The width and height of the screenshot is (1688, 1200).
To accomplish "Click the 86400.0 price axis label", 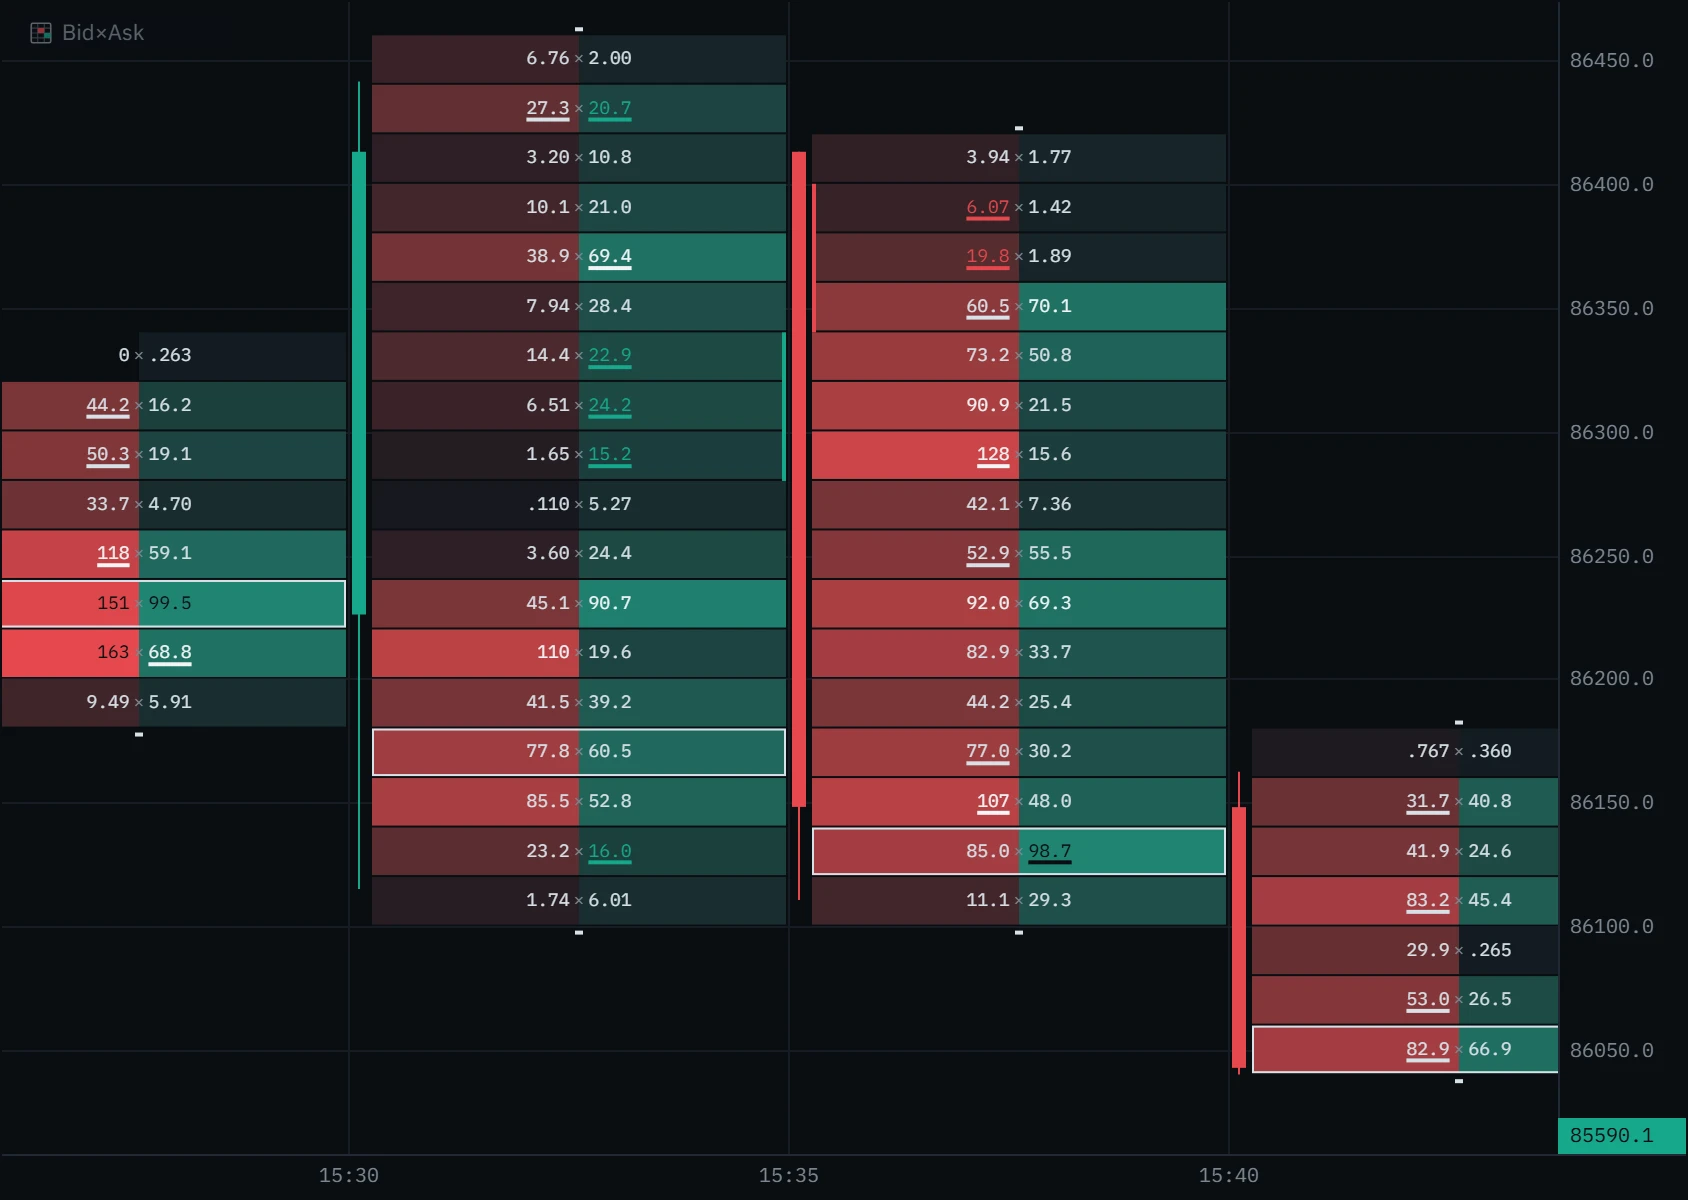I will tap(1611, 185).
